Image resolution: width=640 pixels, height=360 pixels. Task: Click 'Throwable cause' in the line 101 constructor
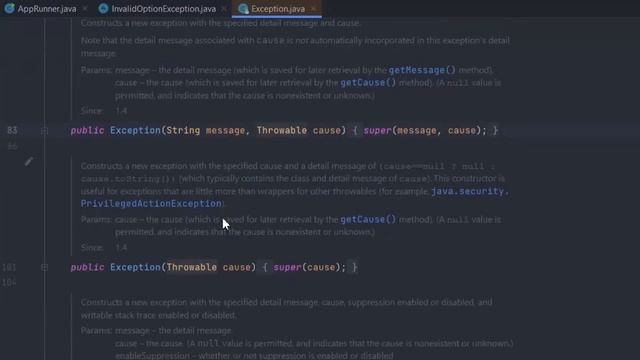(208, 267)
